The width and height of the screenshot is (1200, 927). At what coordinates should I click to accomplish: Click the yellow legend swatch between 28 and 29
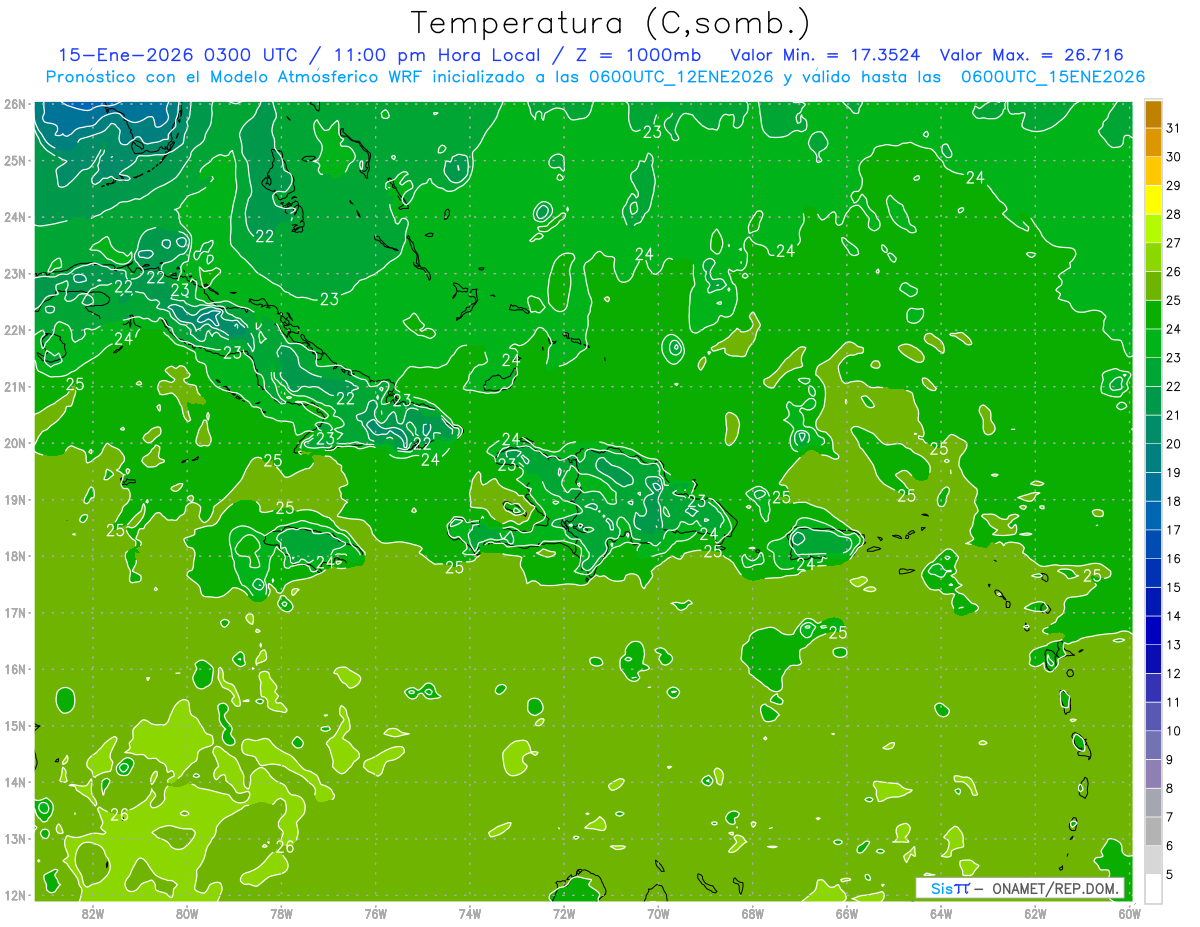click(1153, 200)
